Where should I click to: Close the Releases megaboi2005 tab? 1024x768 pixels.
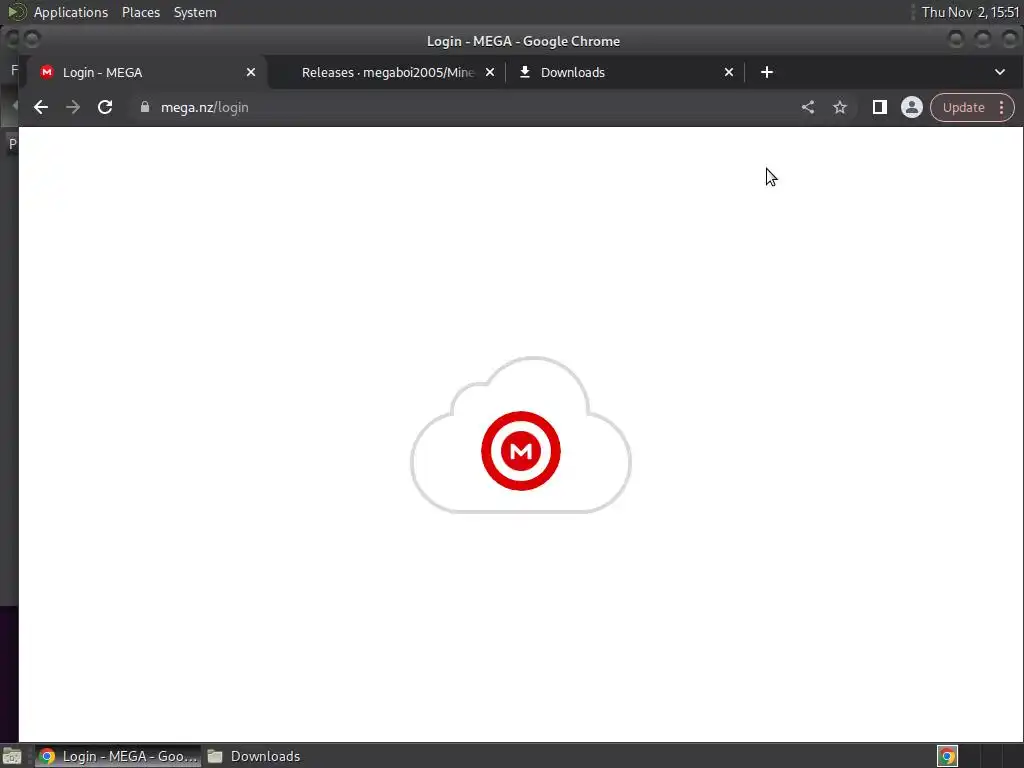(490, 72)
